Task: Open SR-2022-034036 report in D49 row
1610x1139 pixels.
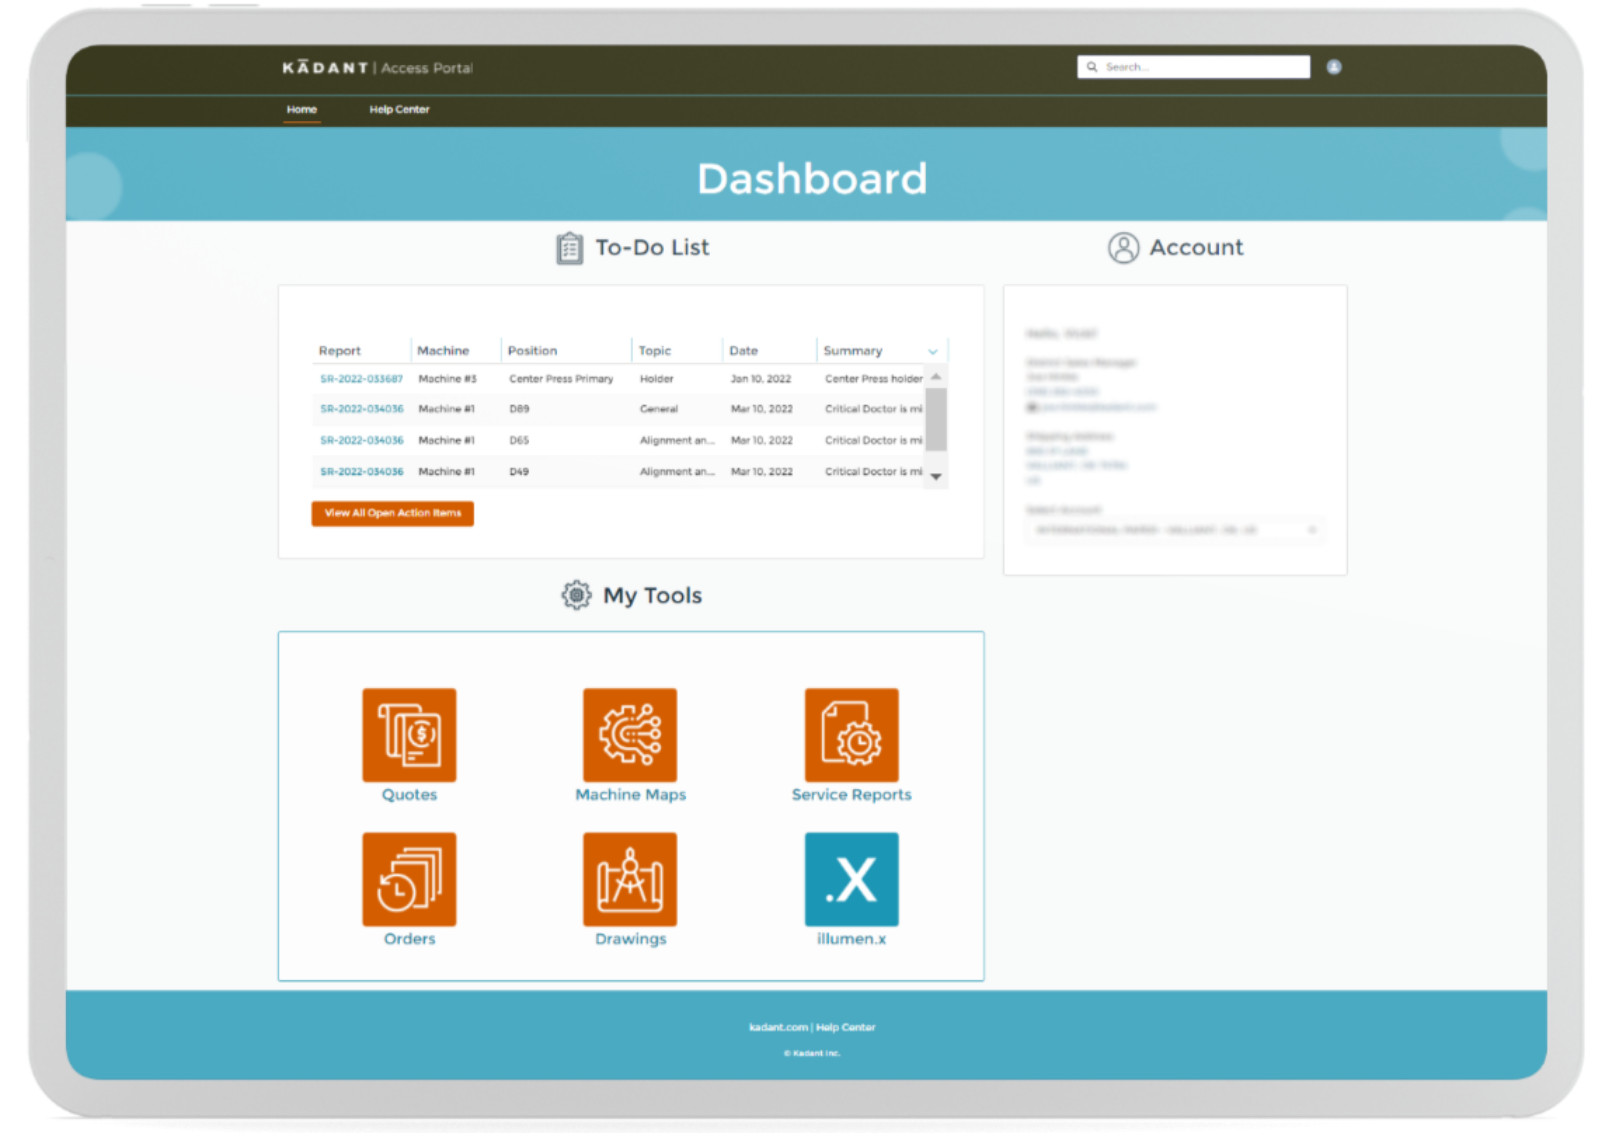Action: pyautogui.click(x=361, y=471)
